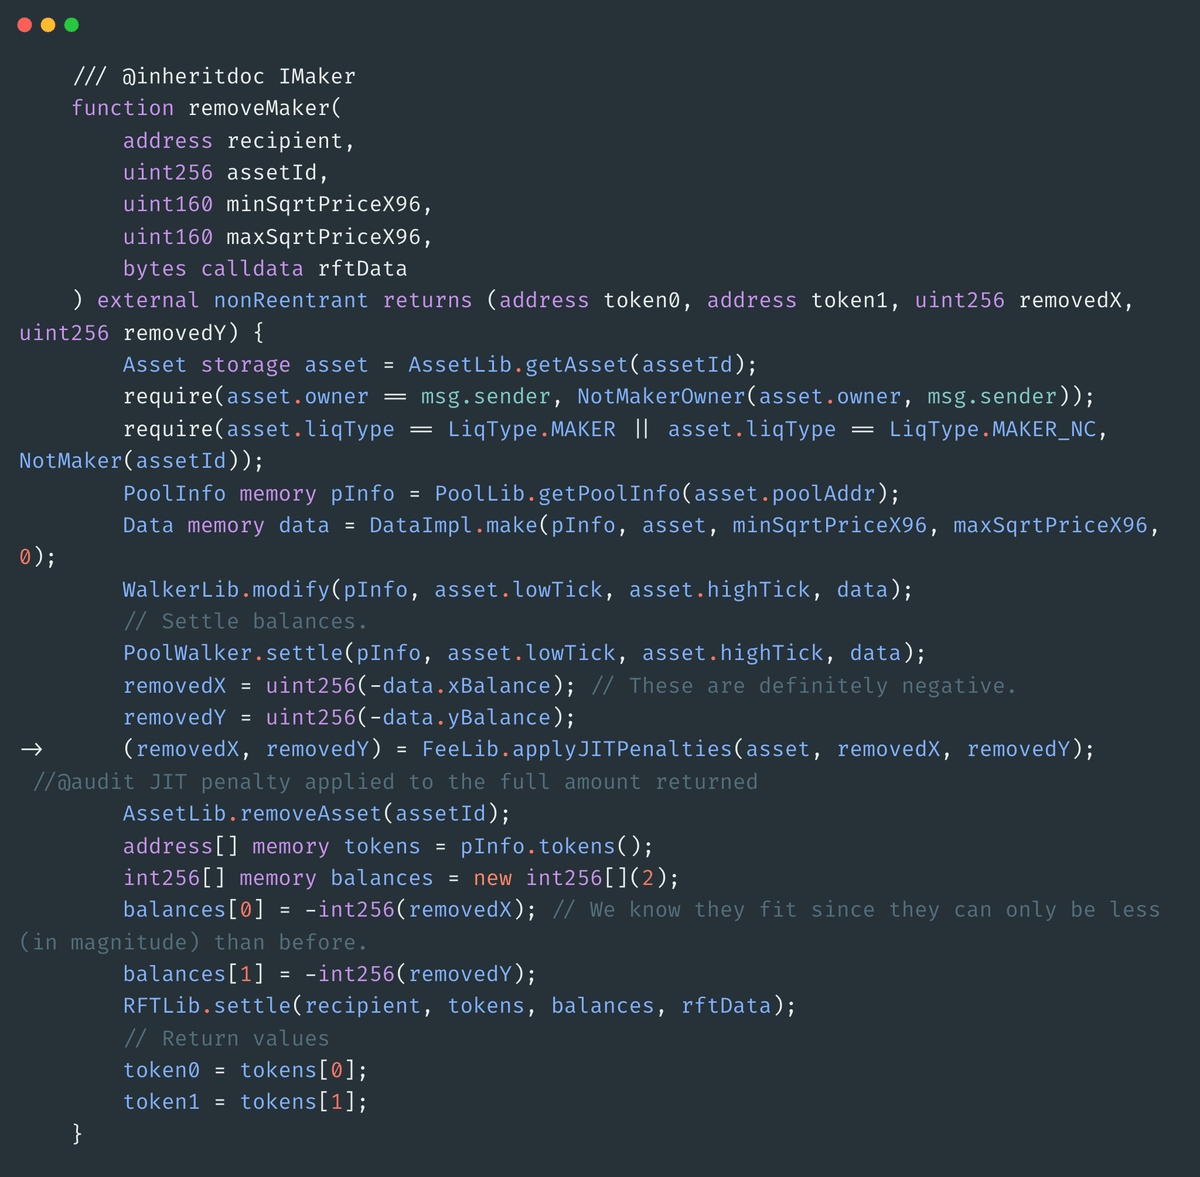Click the 'nonReentrant' modifier keyword

pos(291,301)
